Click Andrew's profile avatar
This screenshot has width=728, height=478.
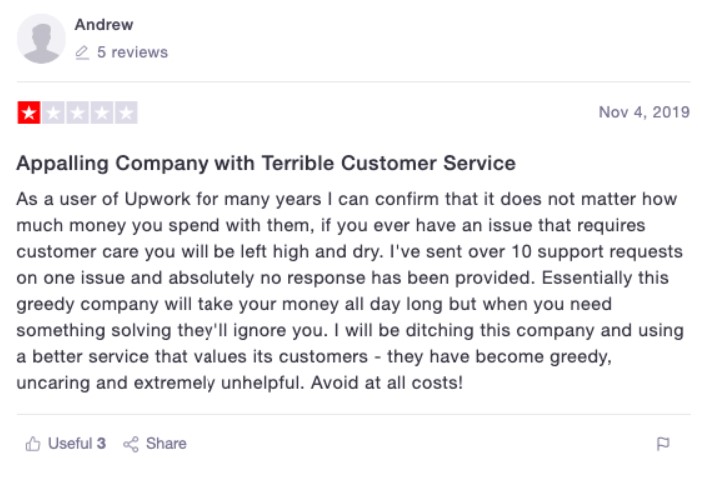[41, 39]
